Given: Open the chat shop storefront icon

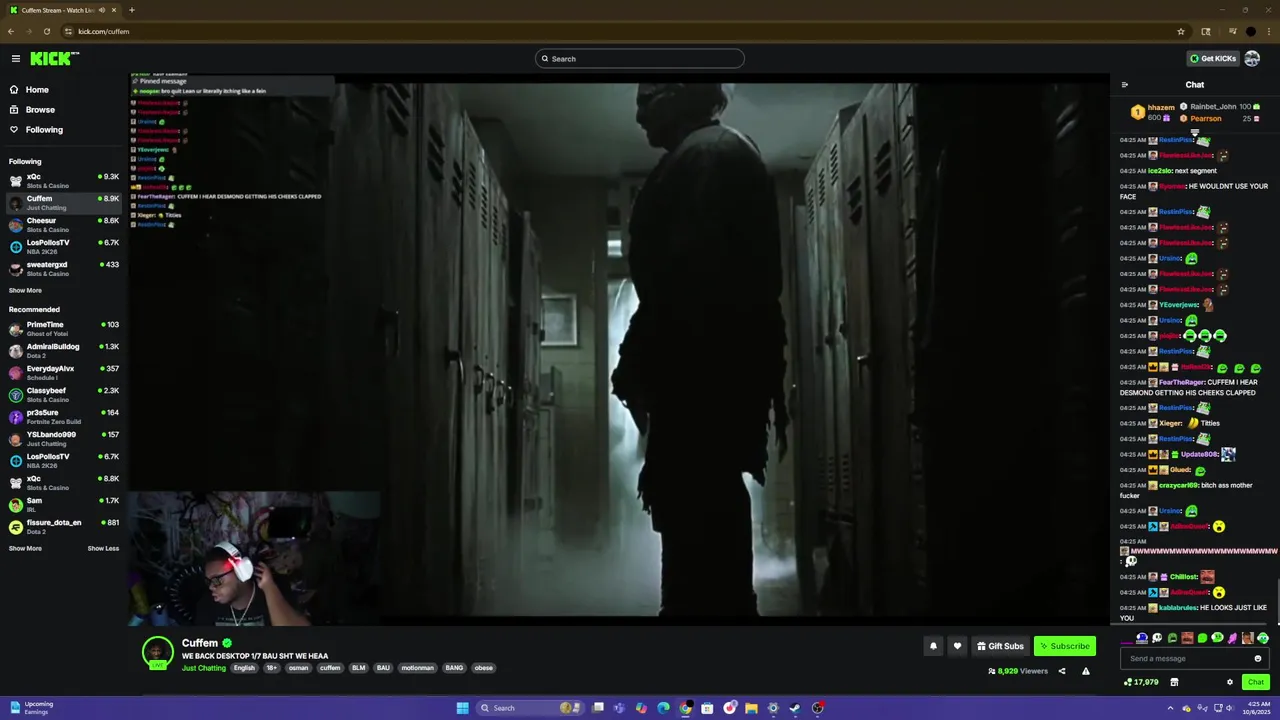Looking at the screenshot, I should coord(1174,682).
